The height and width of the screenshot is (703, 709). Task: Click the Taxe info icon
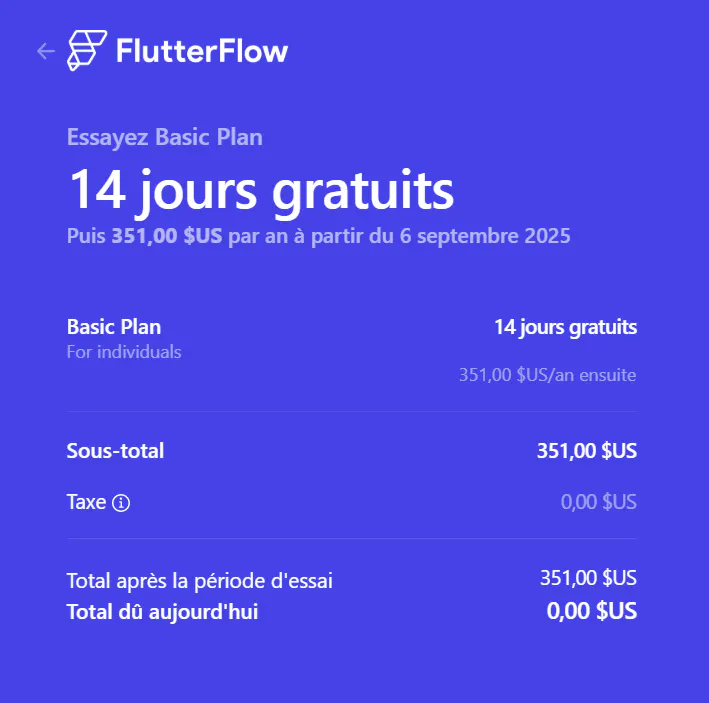[122, 503]
